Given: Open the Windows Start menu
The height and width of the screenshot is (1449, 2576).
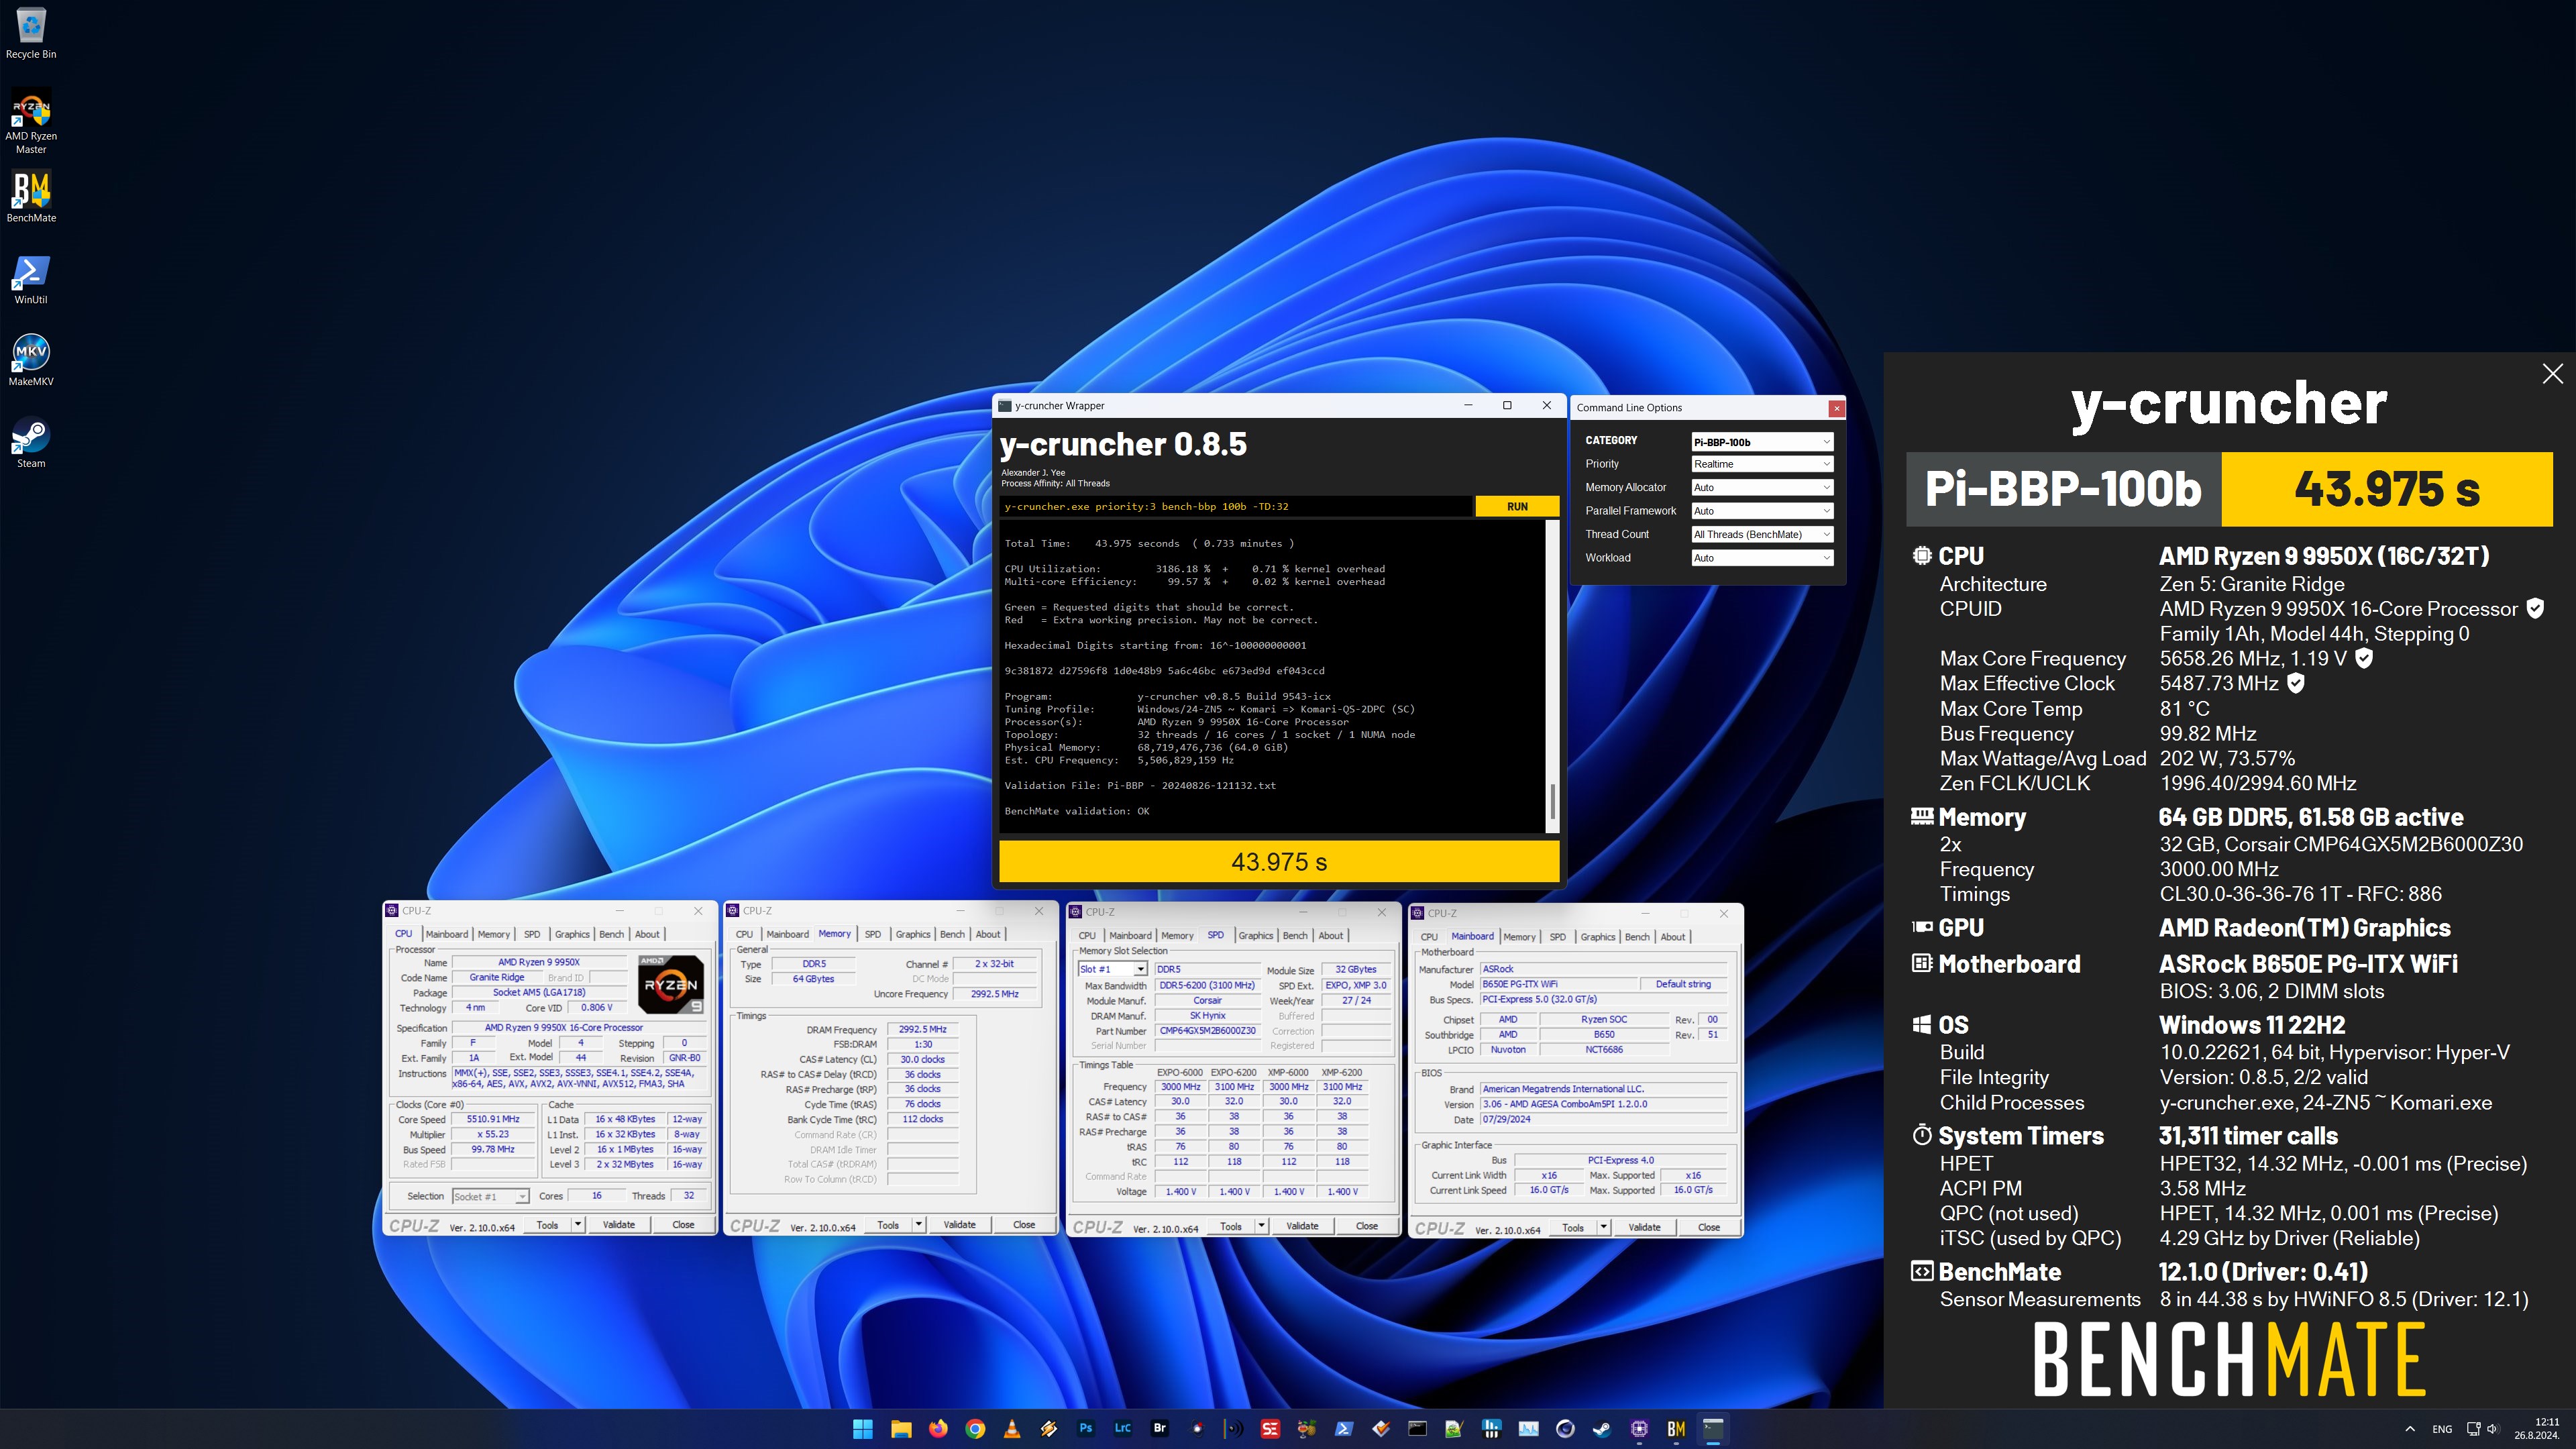Looking at the screenshot, I should coord(863,1429).
